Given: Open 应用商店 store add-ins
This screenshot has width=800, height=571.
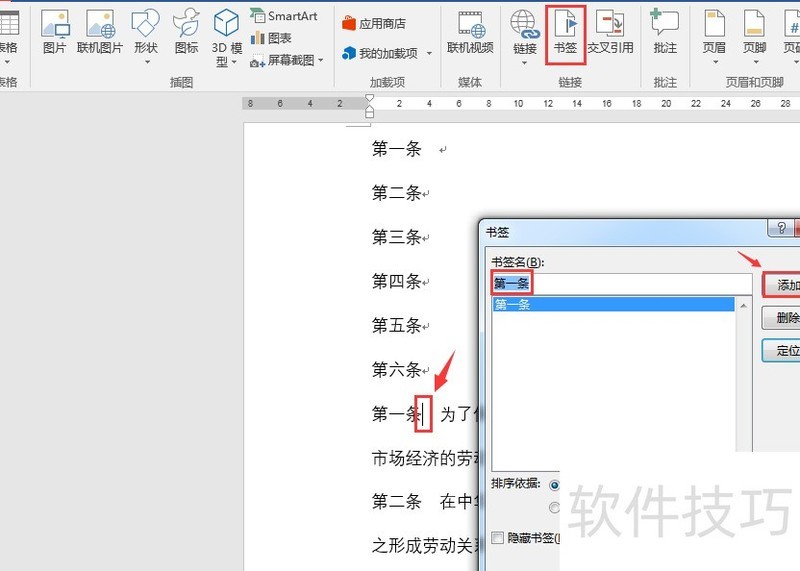Looking at the screenshot, I should click(x=374, y=23).
